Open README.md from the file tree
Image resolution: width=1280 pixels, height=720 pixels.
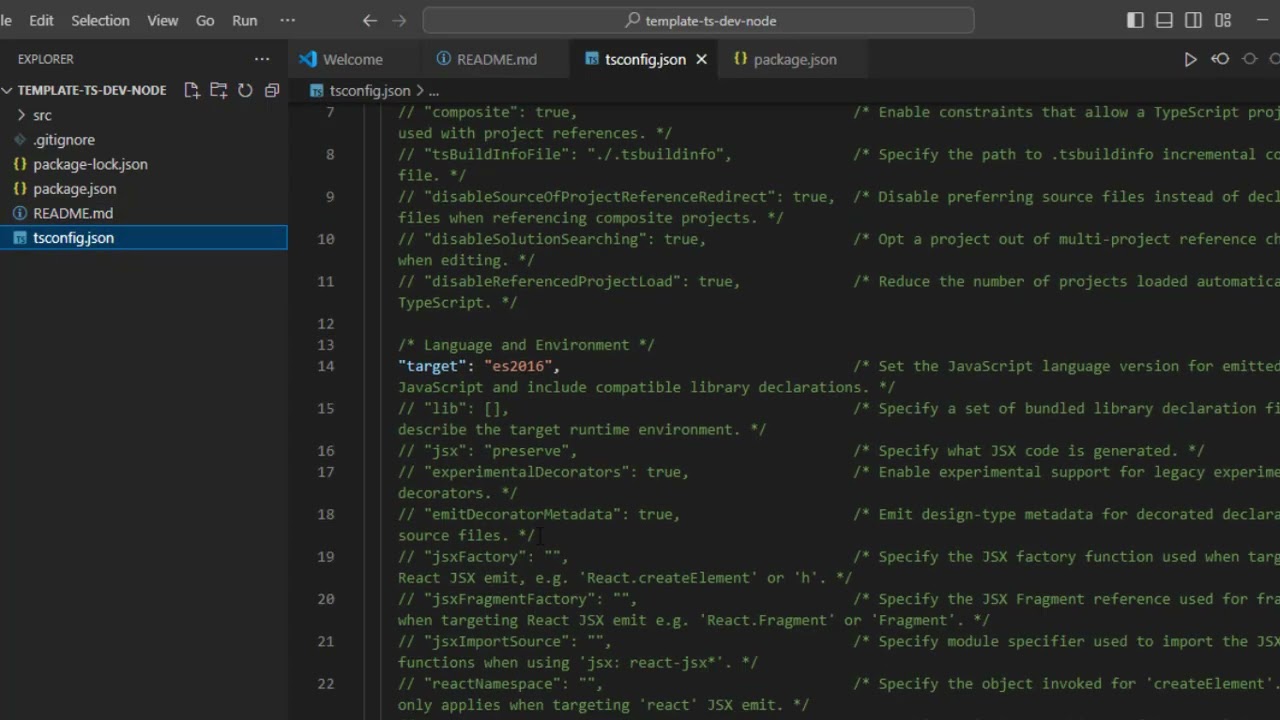click(x=73, y=213)
